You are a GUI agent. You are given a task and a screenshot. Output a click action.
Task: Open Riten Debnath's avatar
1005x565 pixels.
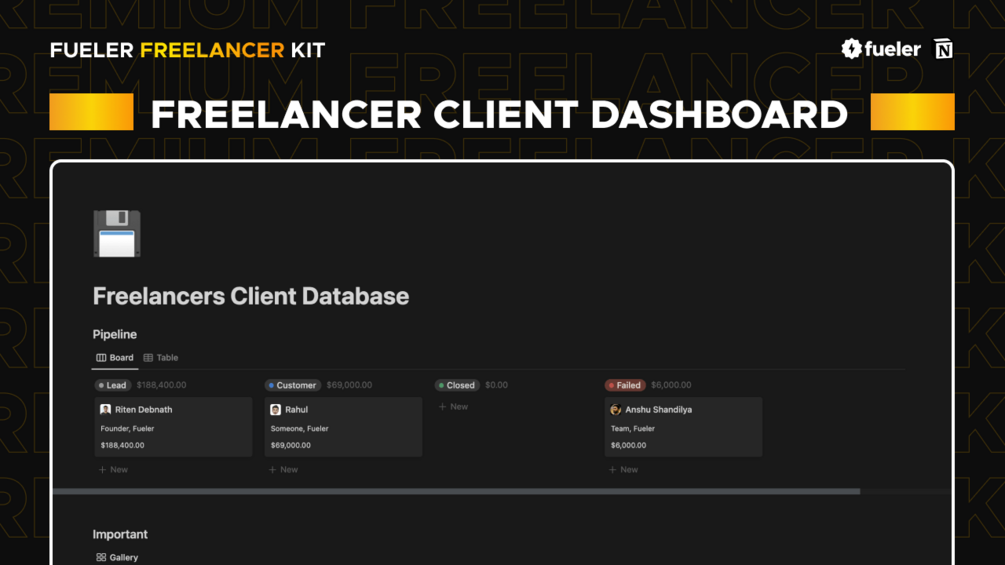pyautogui.click(x=106, y=409)
